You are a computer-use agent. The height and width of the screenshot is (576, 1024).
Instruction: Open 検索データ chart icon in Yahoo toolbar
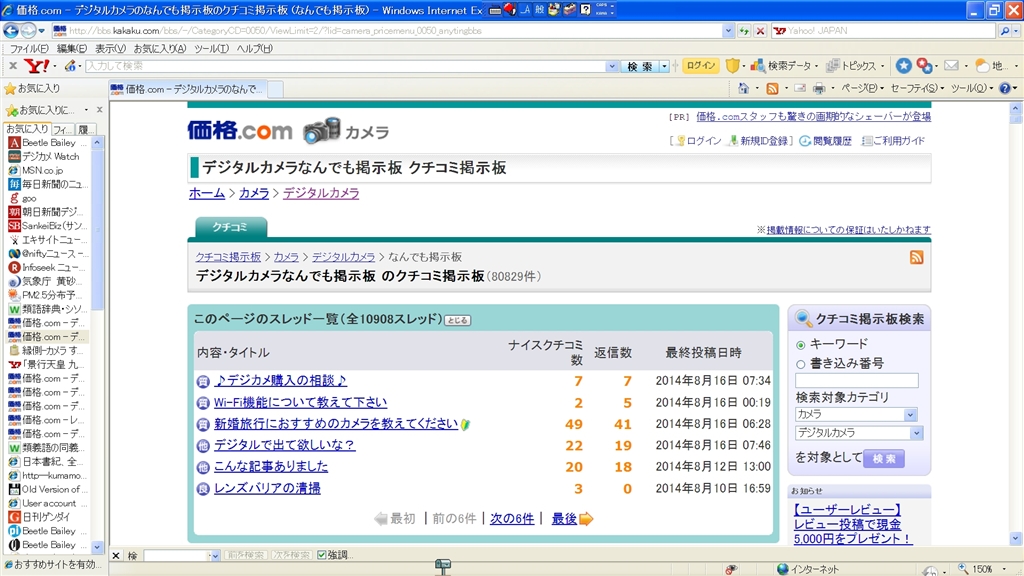[758, 66]
